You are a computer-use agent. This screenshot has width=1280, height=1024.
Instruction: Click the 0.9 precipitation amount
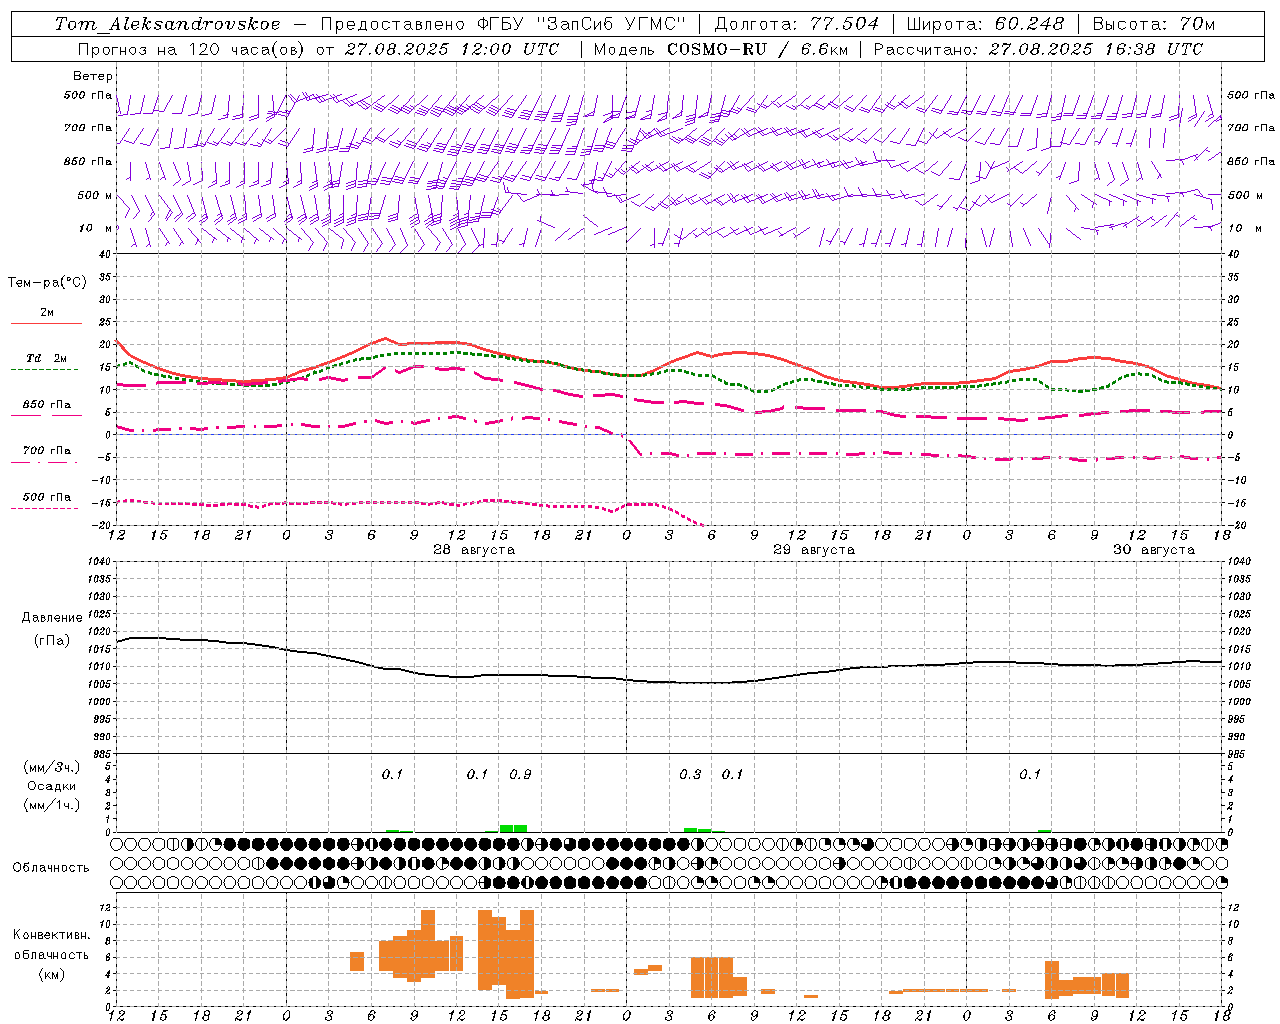coord(520,774)
